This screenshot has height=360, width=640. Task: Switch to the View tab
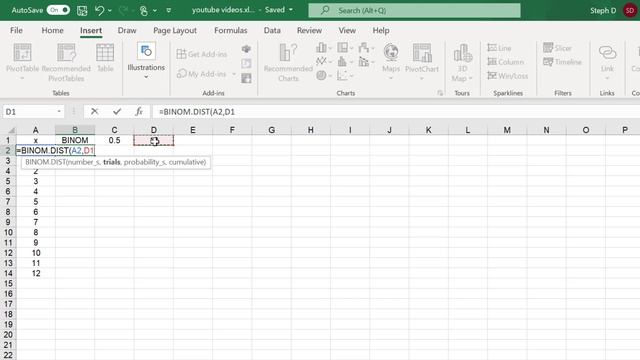click(x=347, y=31)
